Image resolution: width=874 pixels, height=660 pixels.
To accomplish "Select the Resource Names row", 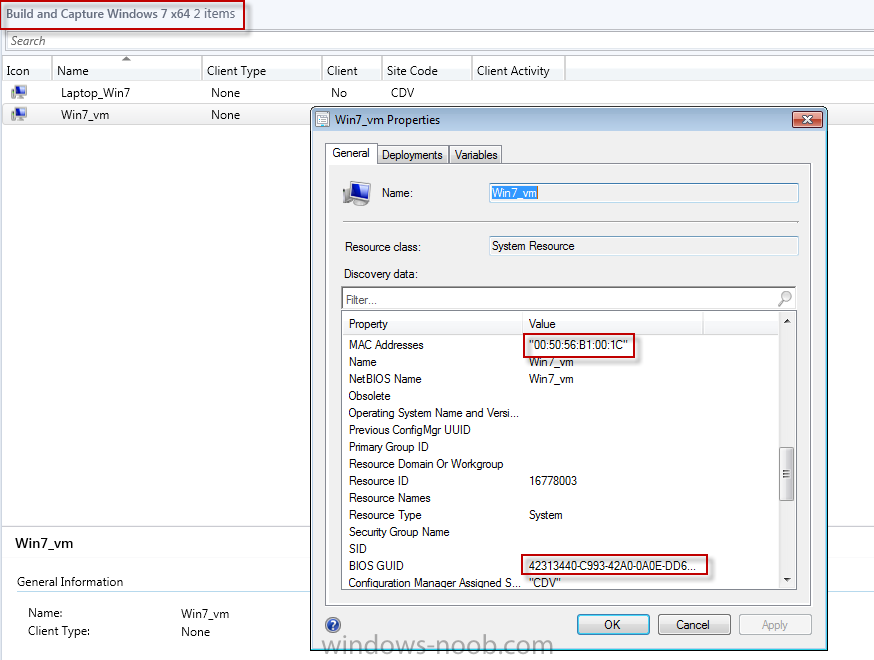I will pos(560,498).
